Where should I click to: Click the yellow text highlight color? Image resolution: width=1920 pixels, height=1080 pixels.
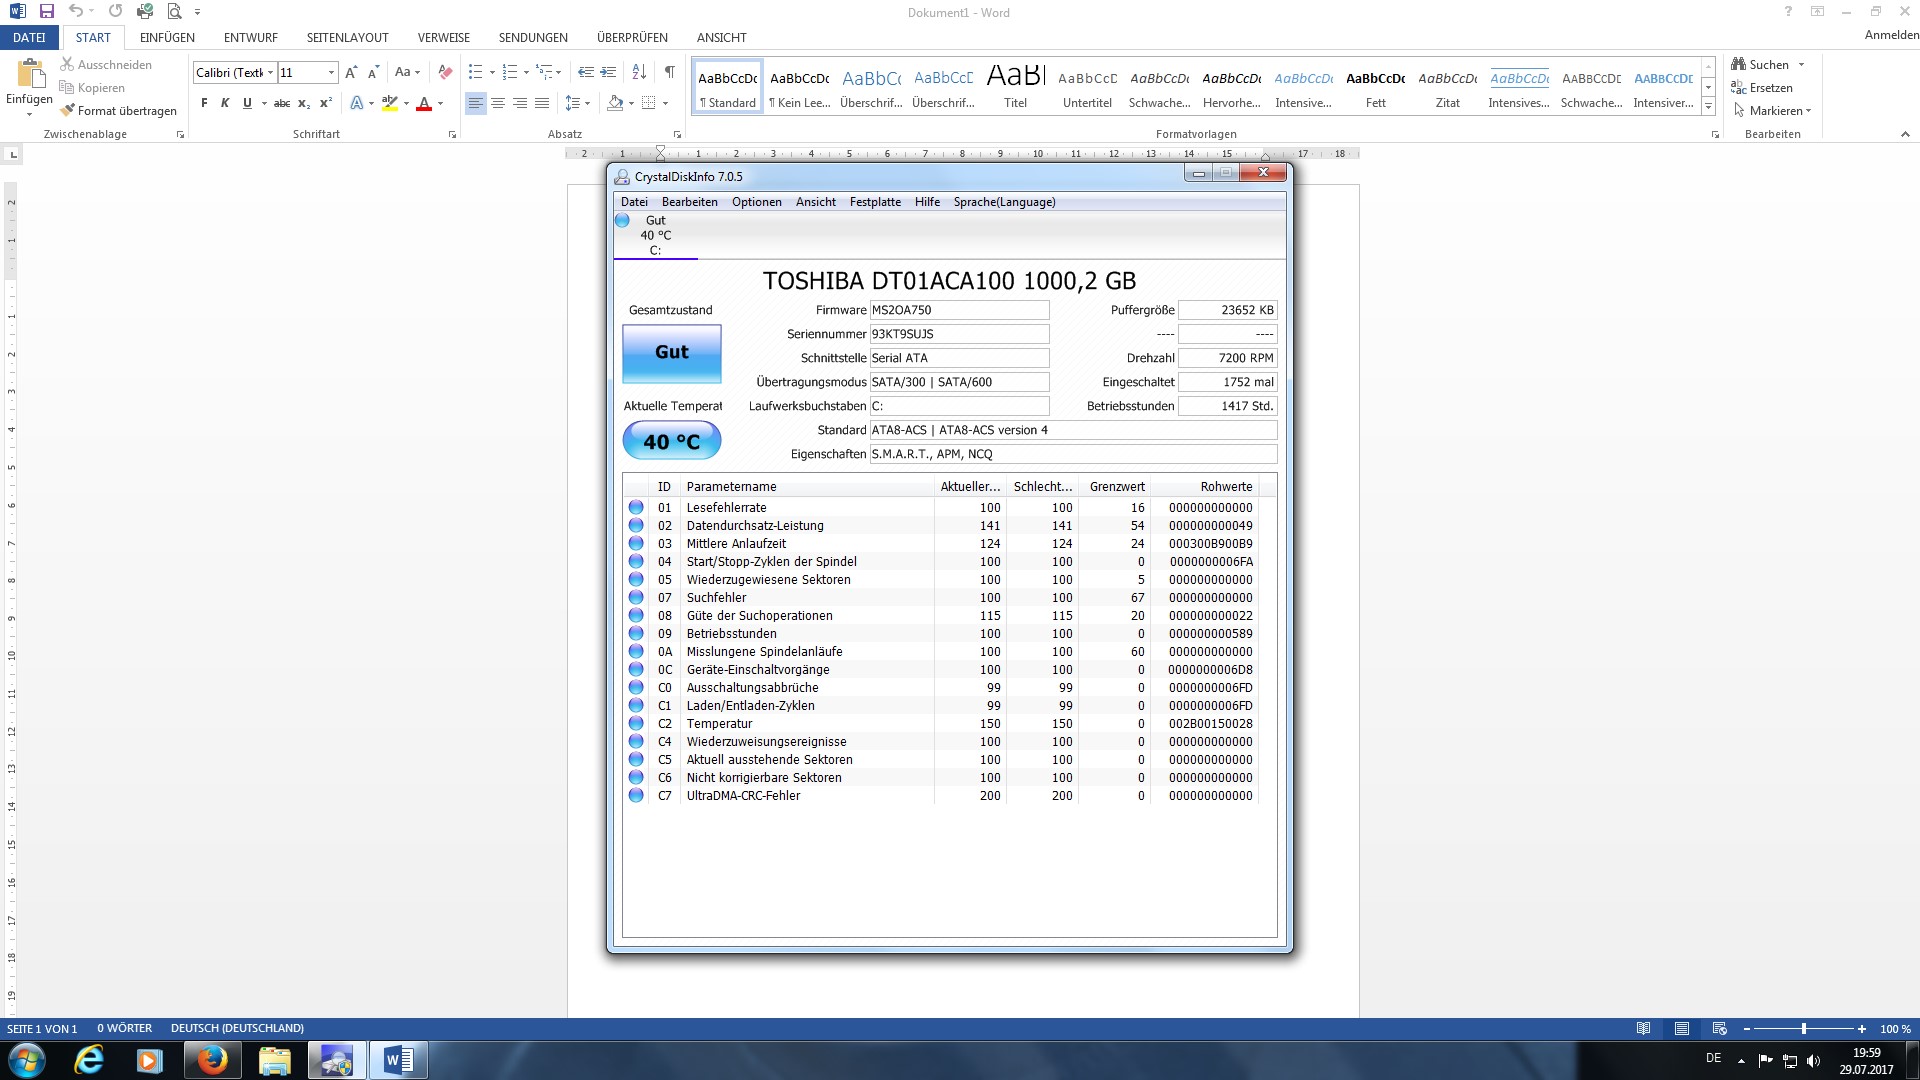coord(390,103)
